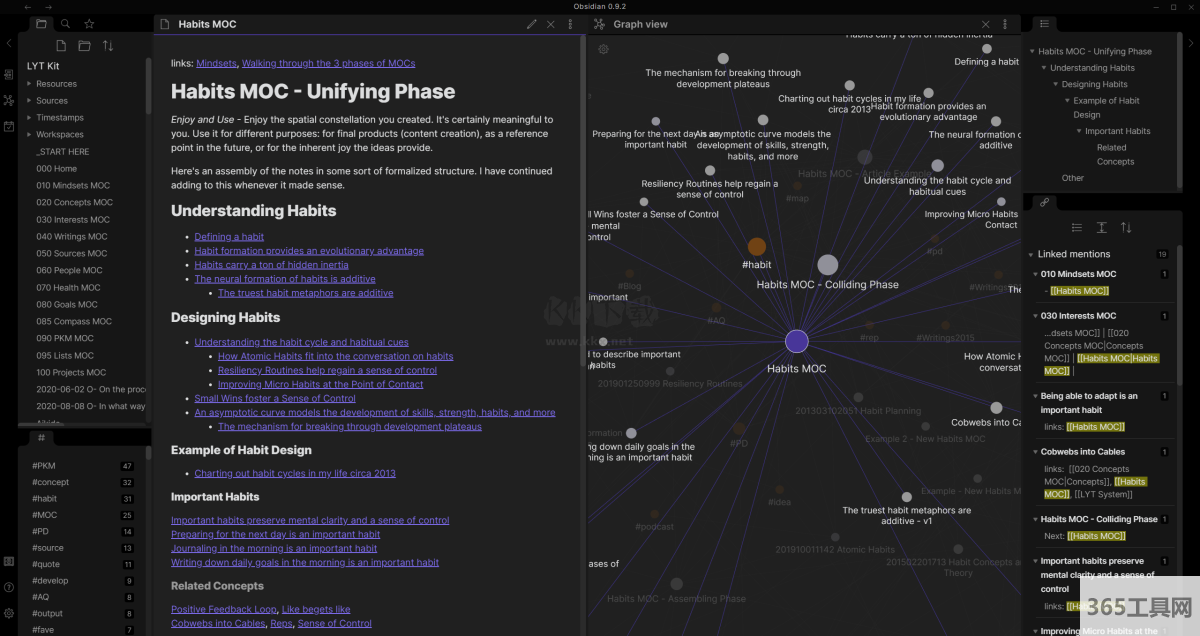
Task: Collapse the left sidebar with arrow
Action: [9, 43]
